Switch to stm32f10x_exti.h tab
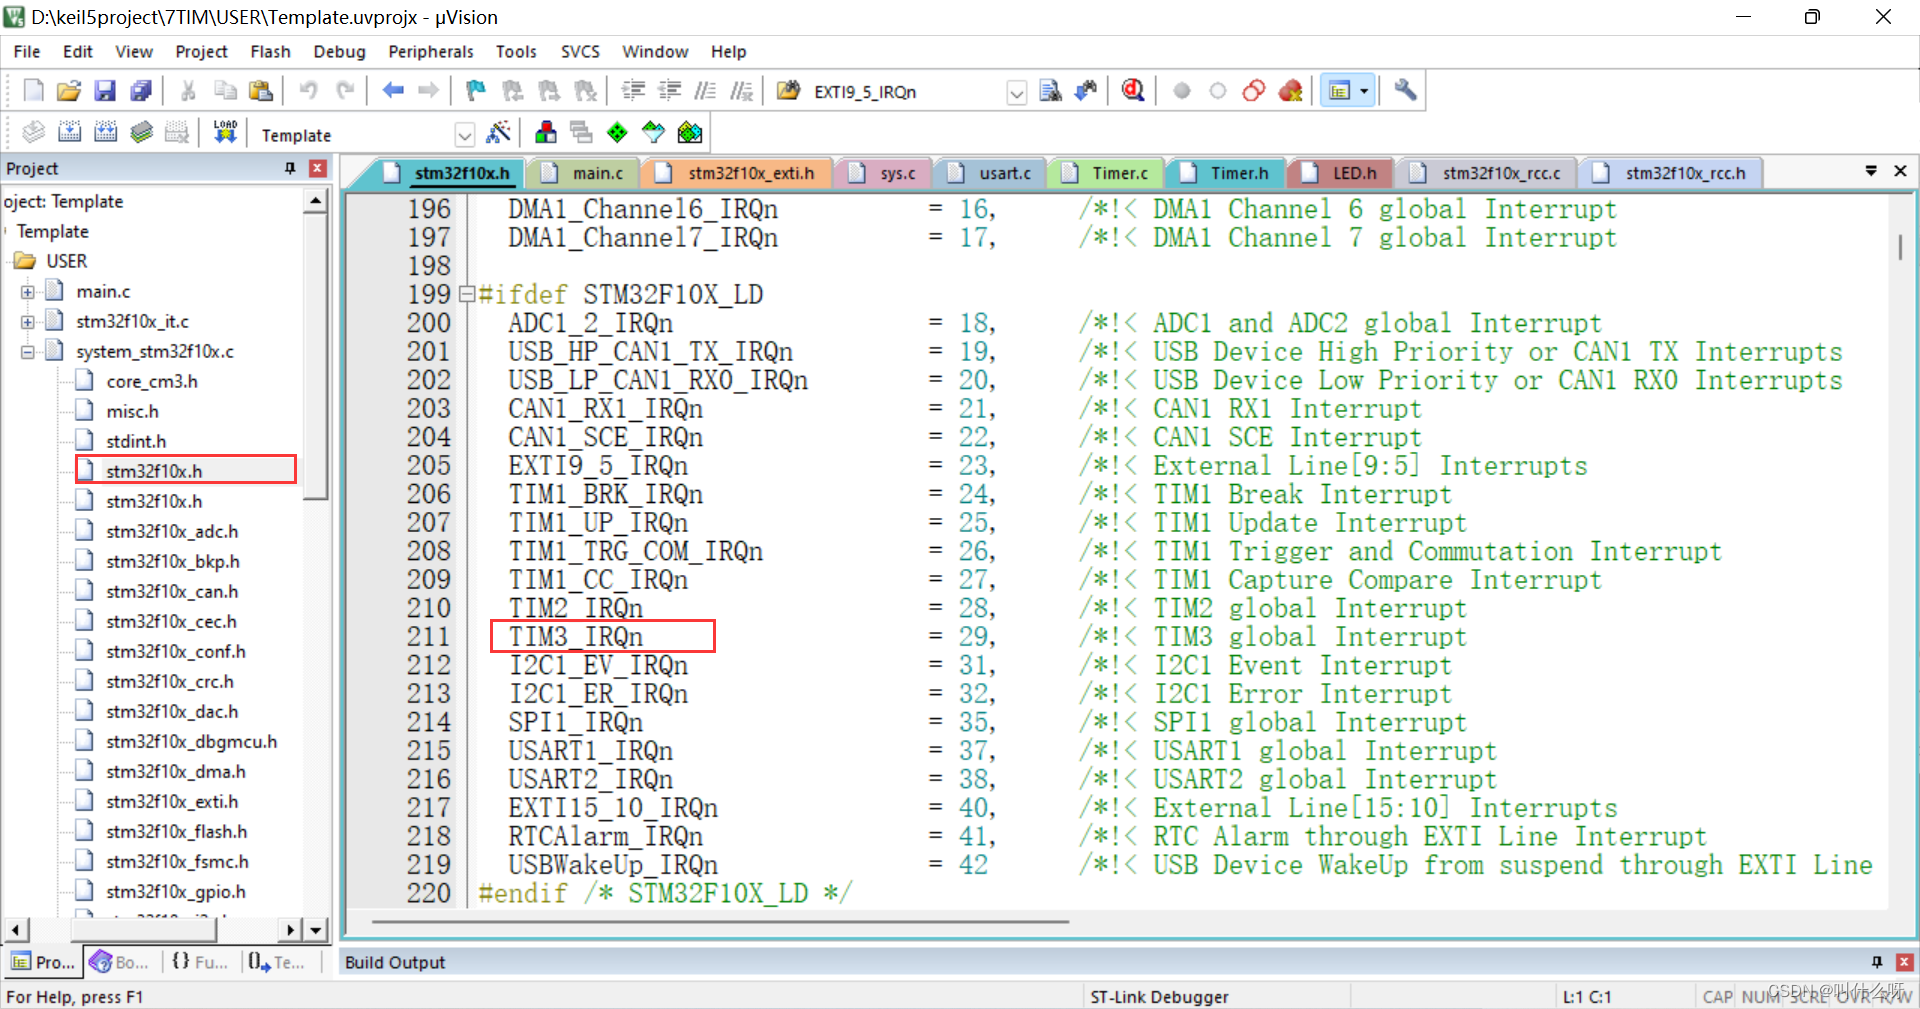 (736, 173)
